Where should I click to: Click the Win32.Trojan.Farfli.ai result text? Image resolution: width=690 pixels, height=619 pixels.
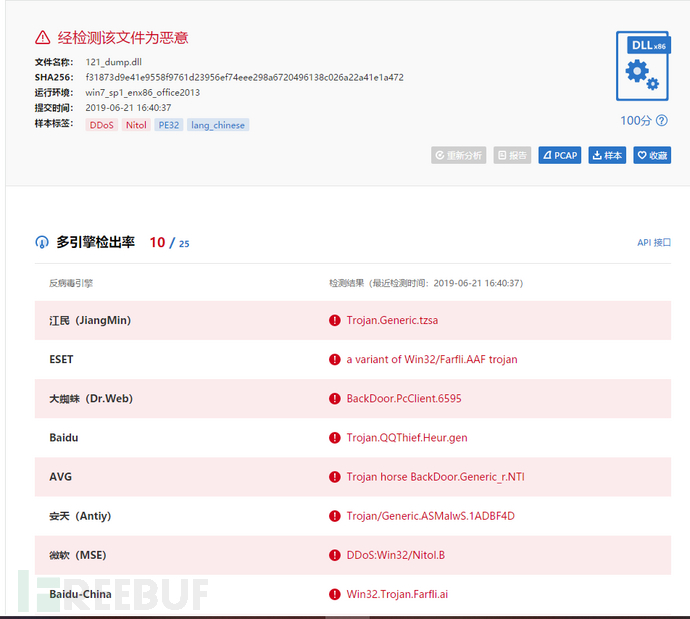pos(397,594)
